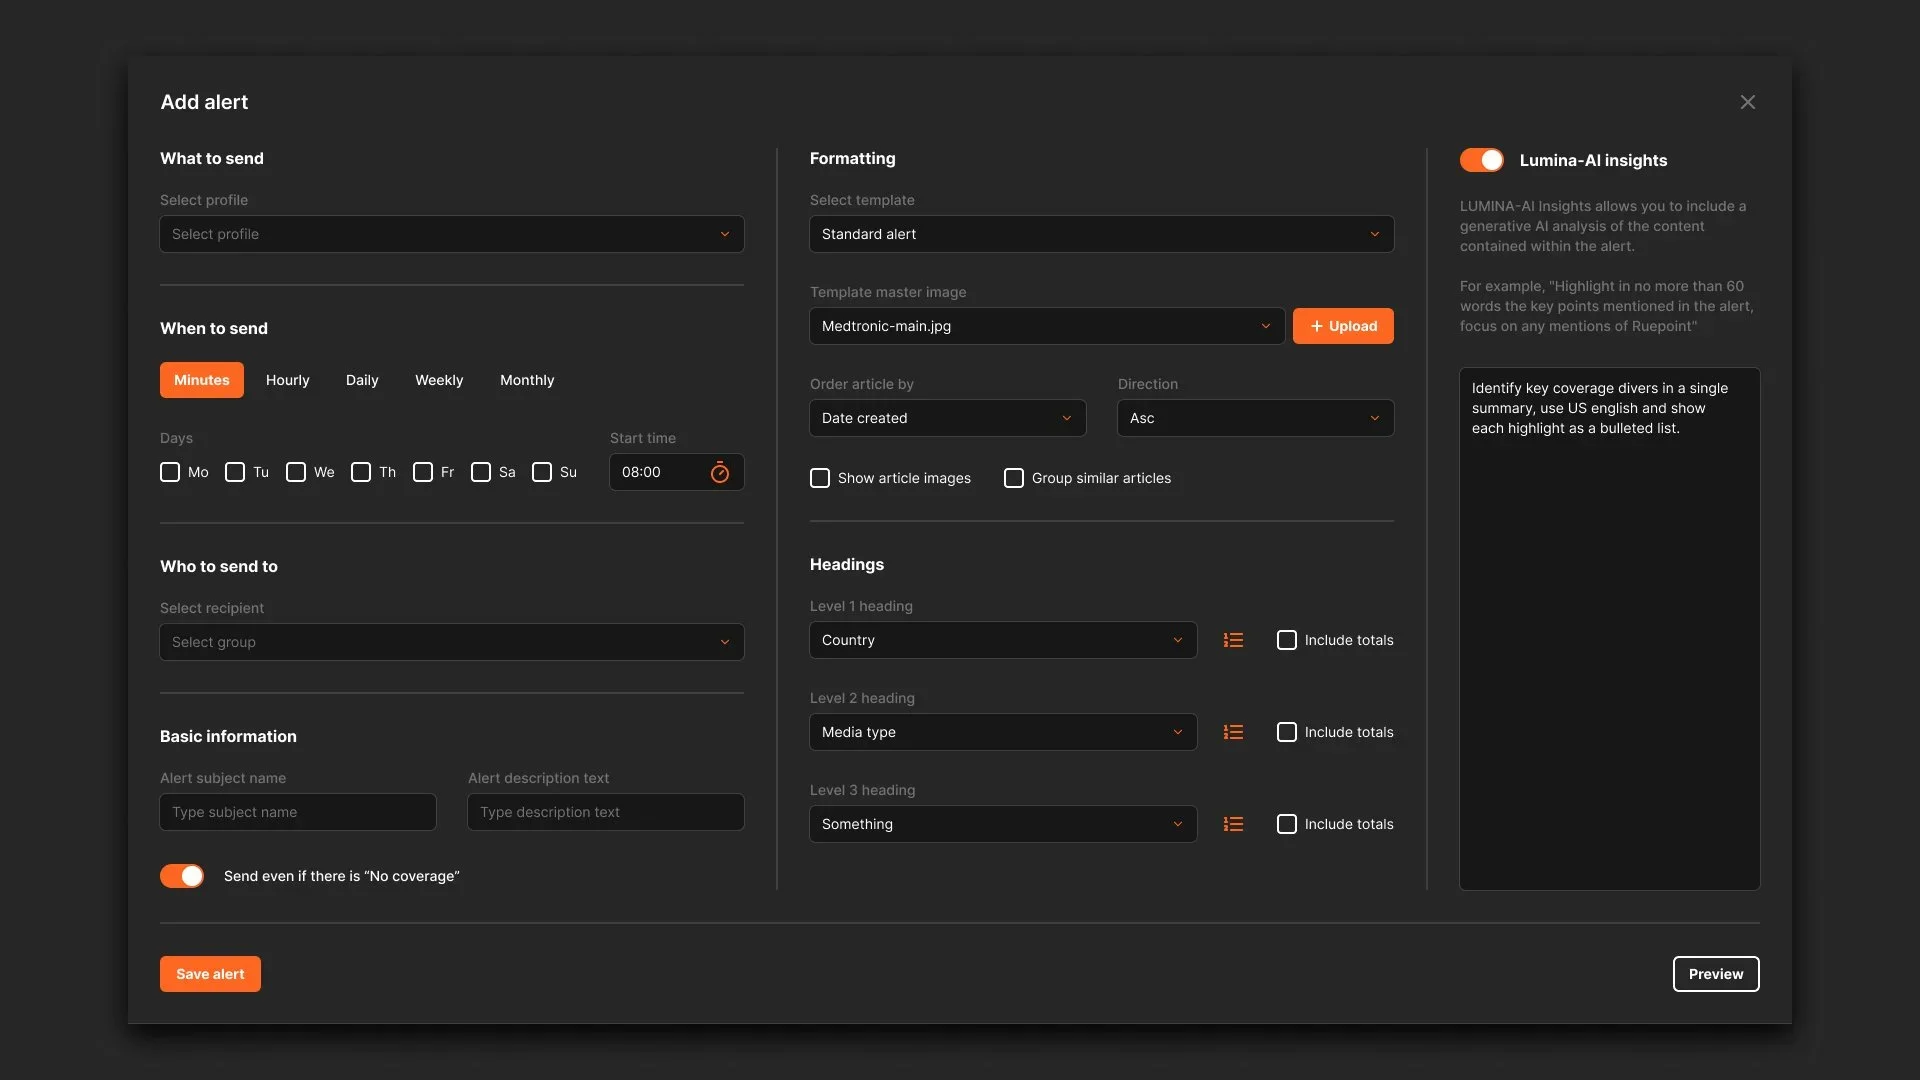
Task: Click the list icon beside Something heading
Action: coord(1233,824)
